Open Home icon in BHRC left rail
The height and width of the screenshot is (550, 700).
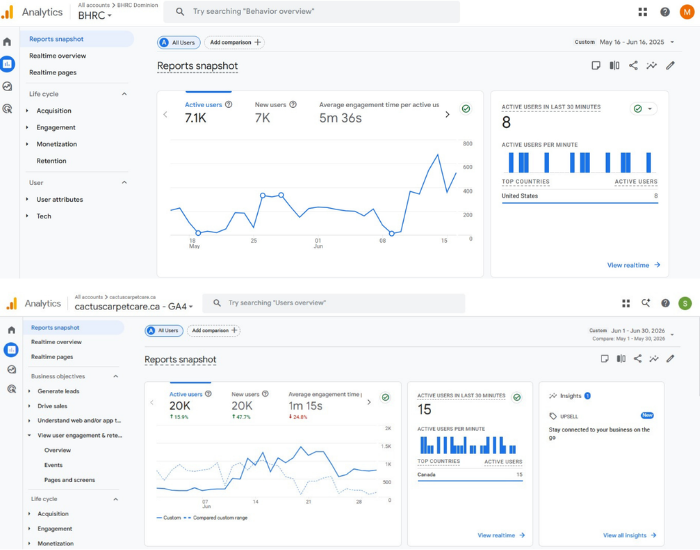pyautogui.click(x=7, y=42)
